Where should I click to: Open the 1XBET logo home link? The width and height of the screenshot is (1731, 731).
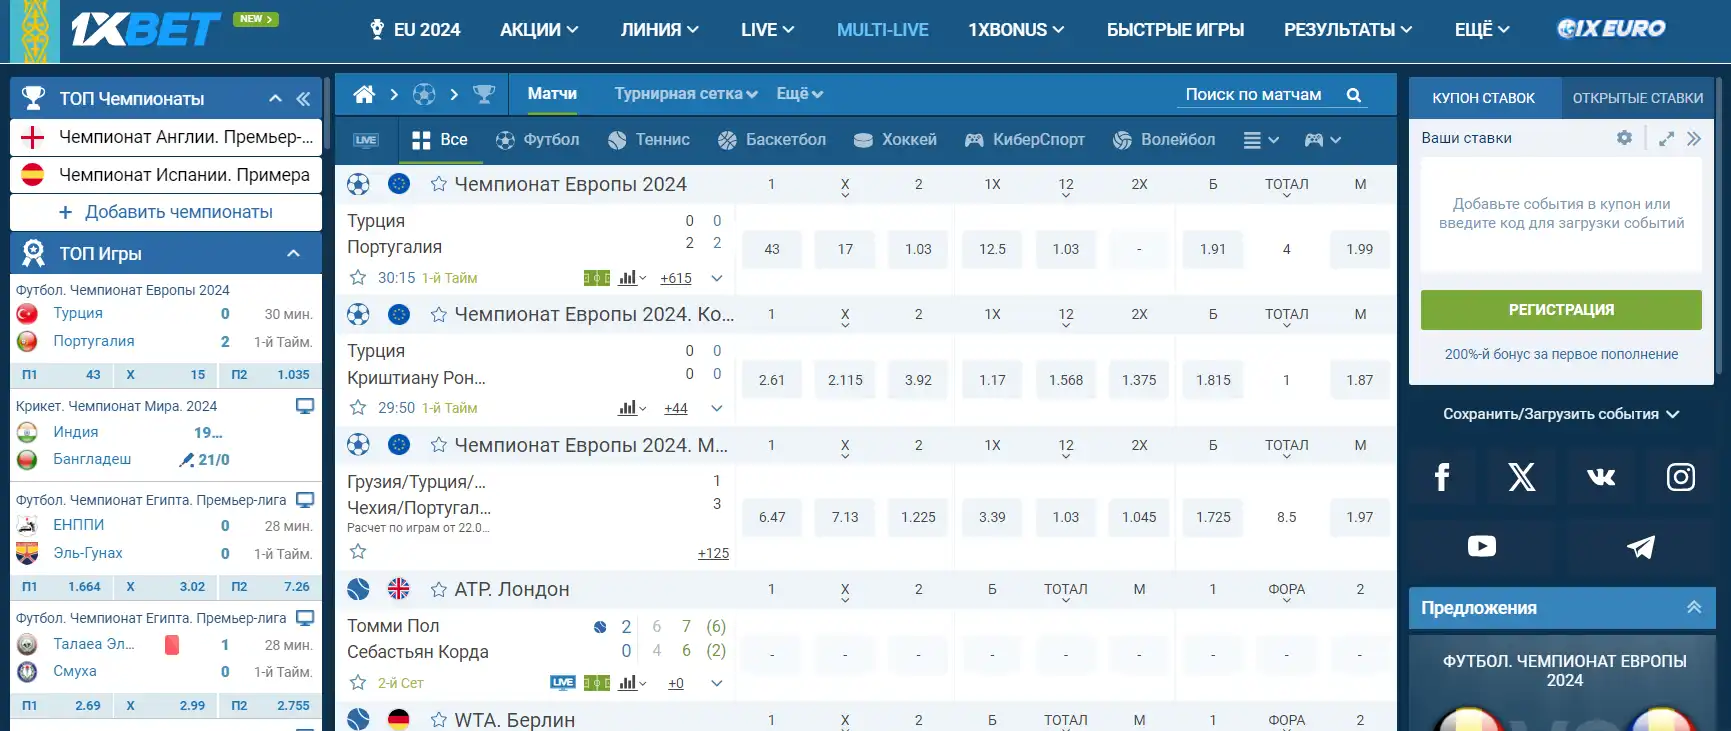(x=146, y=29)
